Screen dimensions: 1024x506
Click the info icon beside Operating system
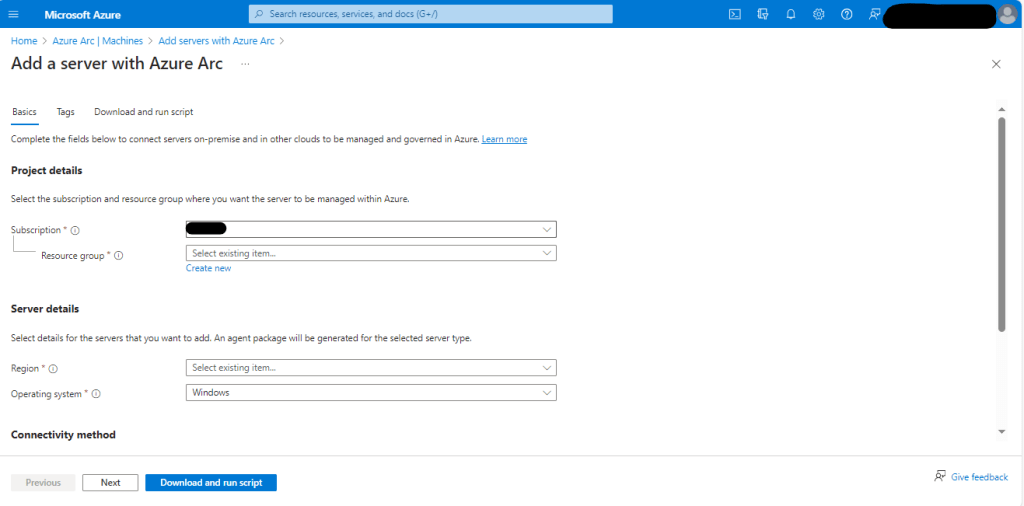coord(97,394)
